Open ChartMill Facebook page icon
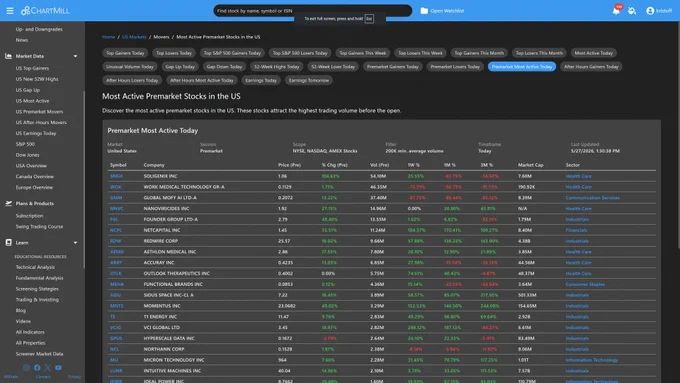 [x=37, y=367]
